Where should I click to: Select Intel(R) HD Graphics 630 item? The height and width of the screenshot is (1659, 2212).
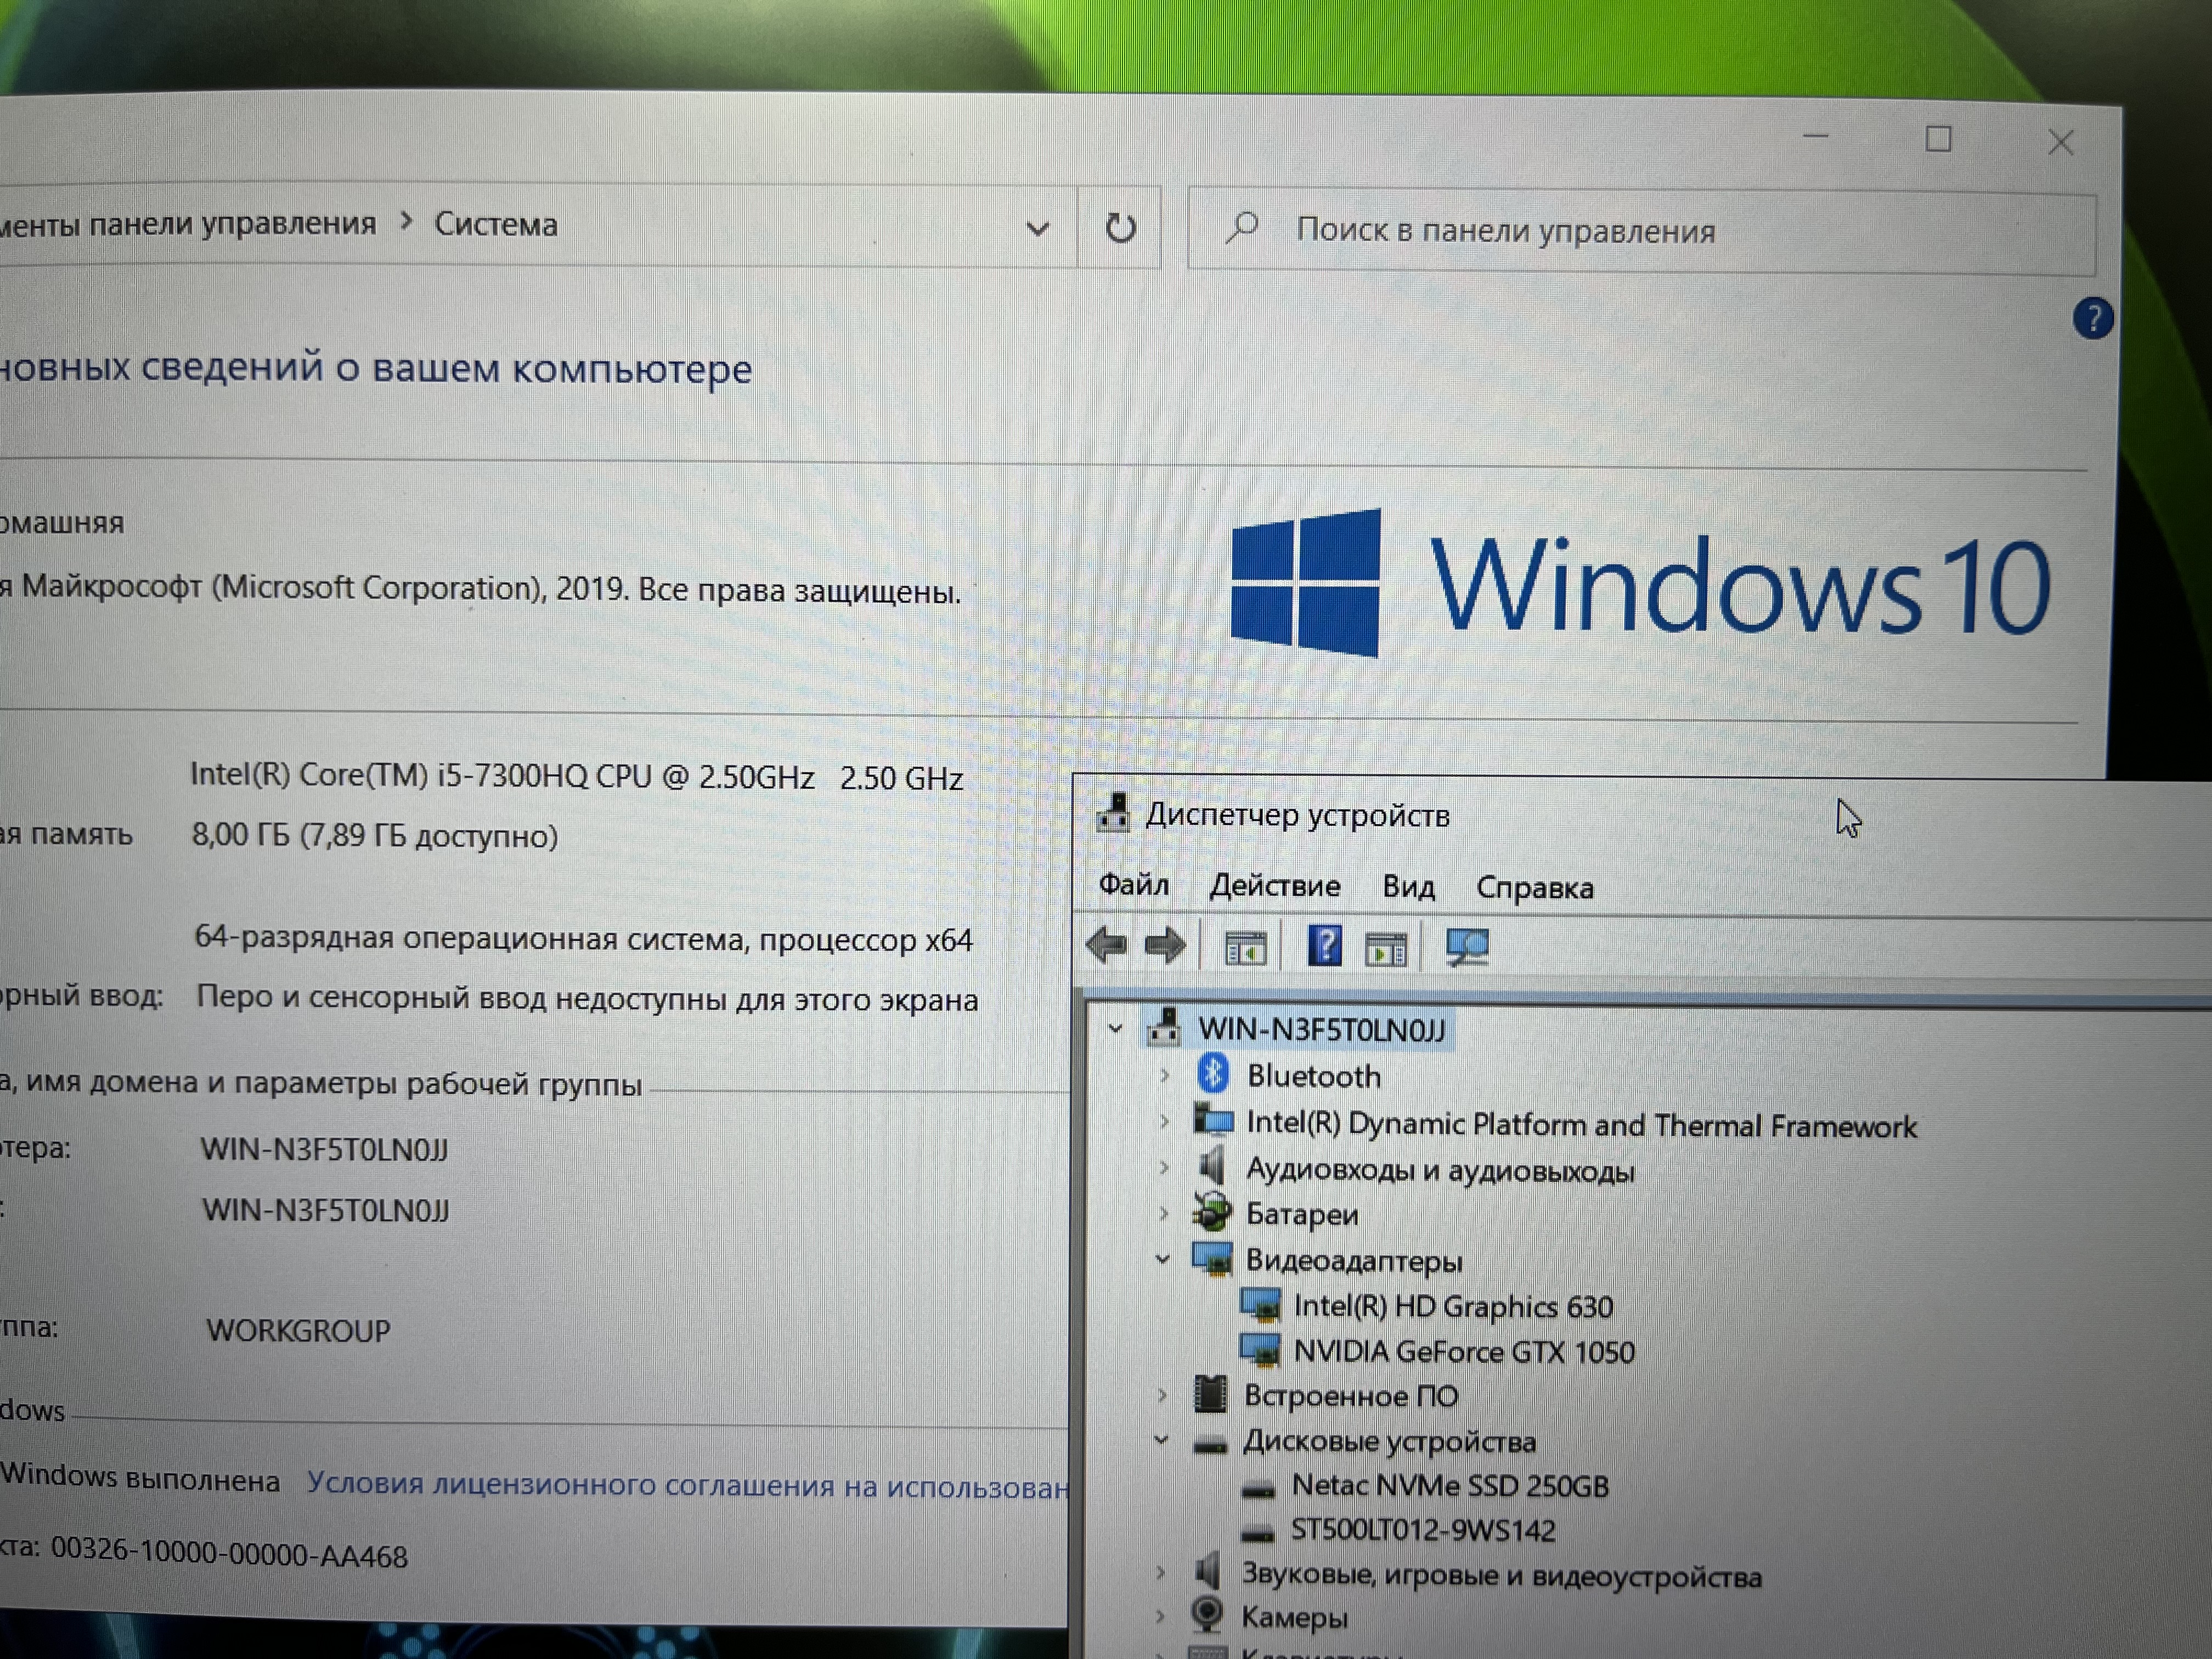click(1452, 1306)
